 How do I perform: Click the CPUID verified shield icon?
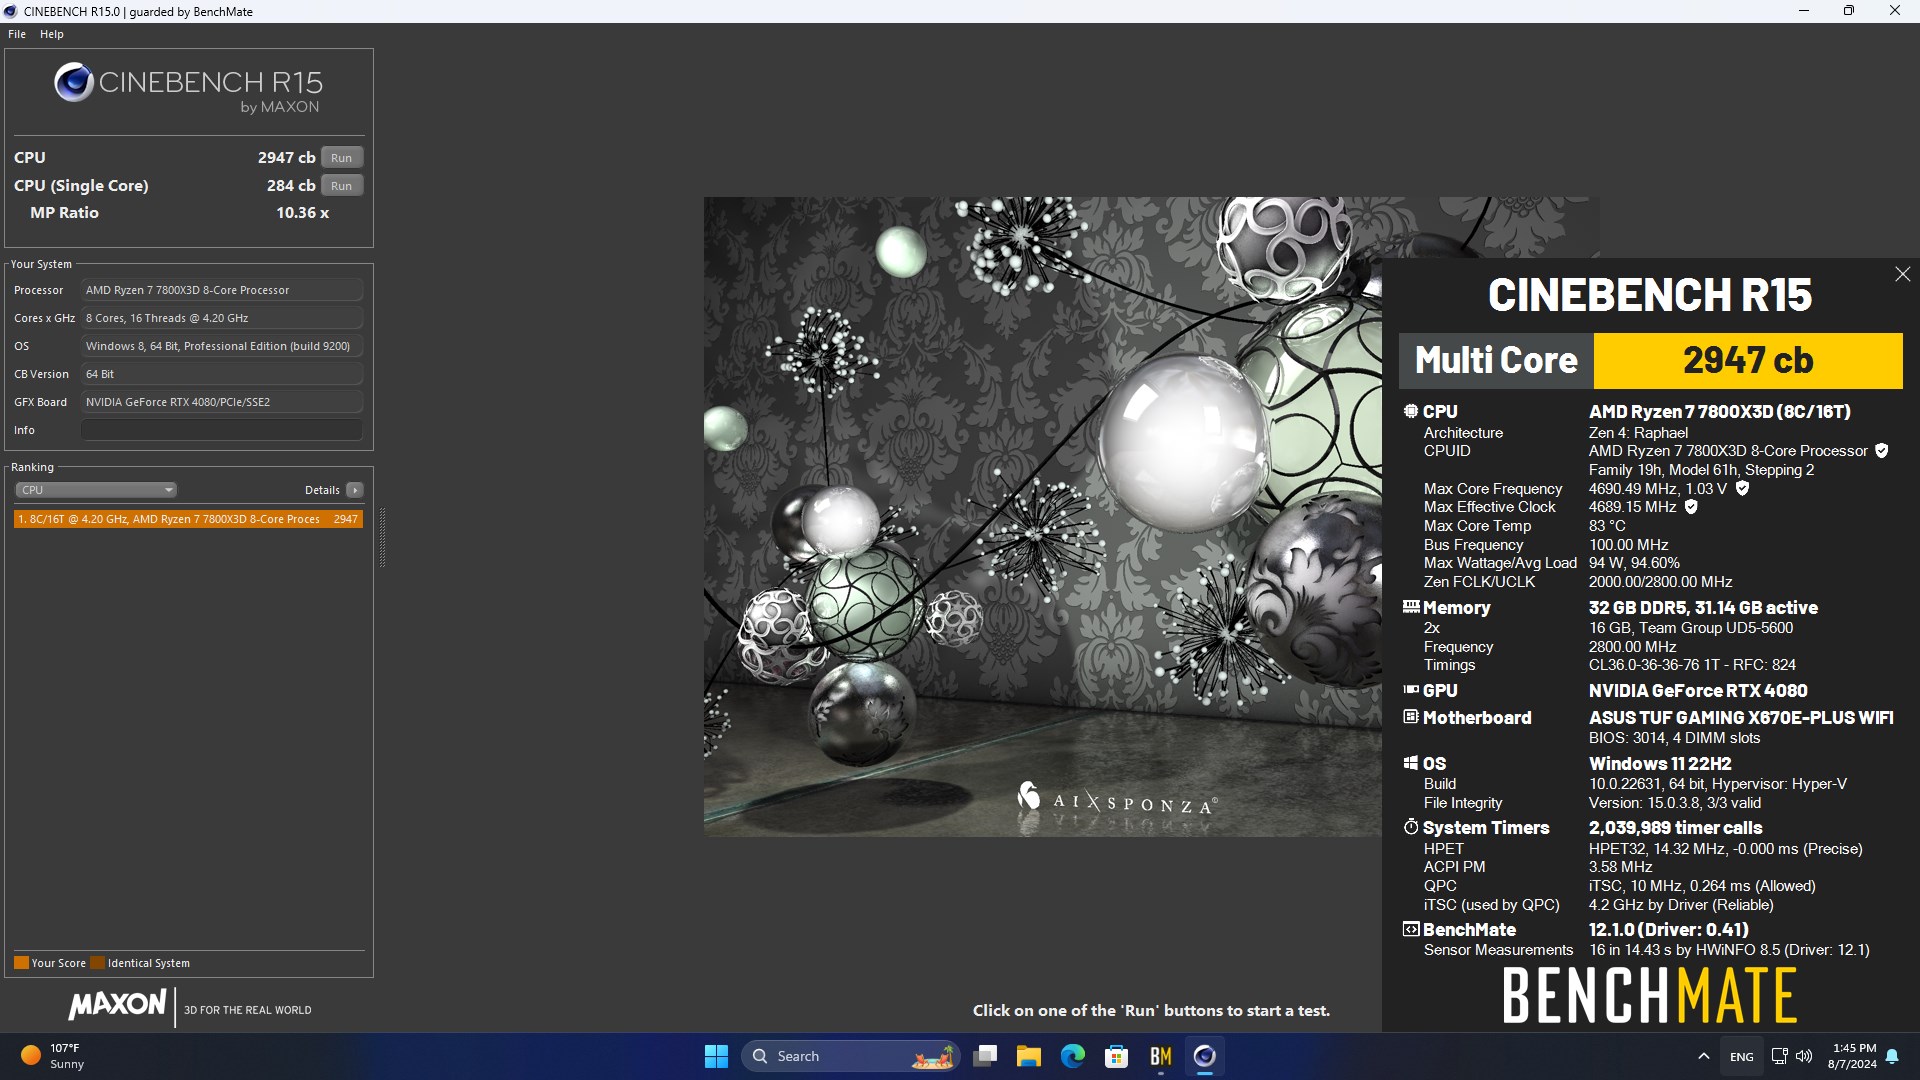click(1881, 451)
